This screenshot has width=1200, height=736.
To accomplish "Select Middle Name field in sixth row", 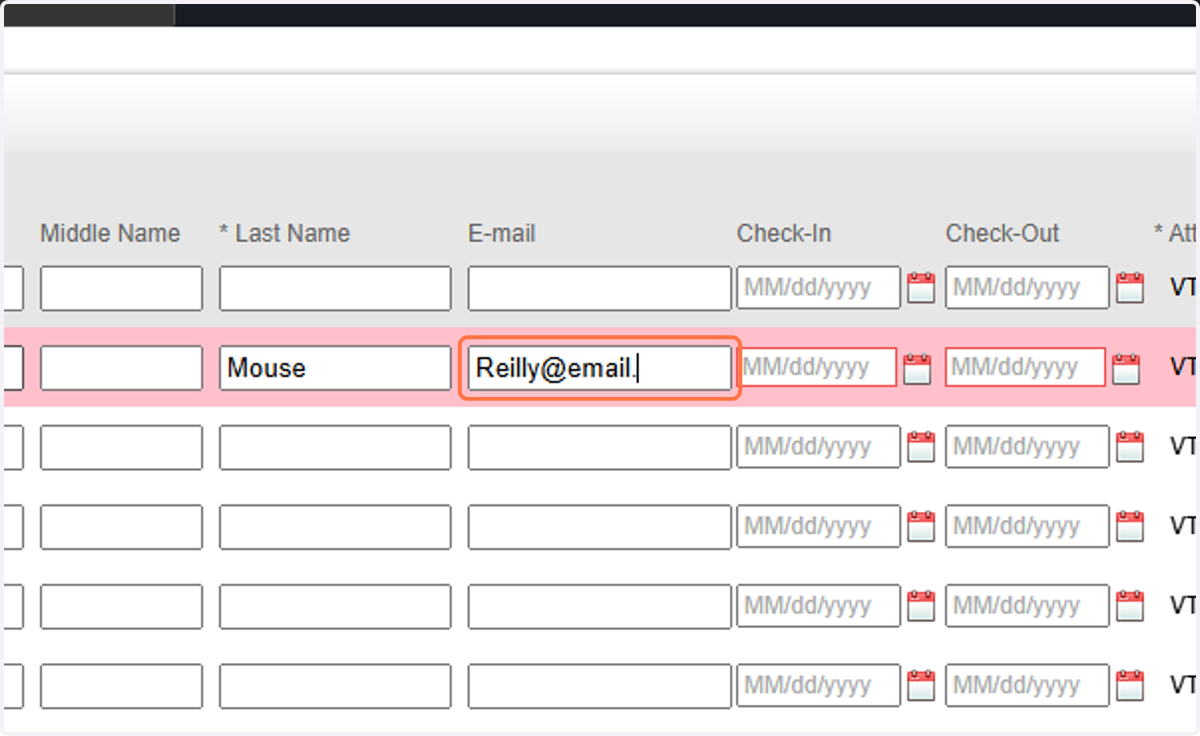I will tap(121, 686).
